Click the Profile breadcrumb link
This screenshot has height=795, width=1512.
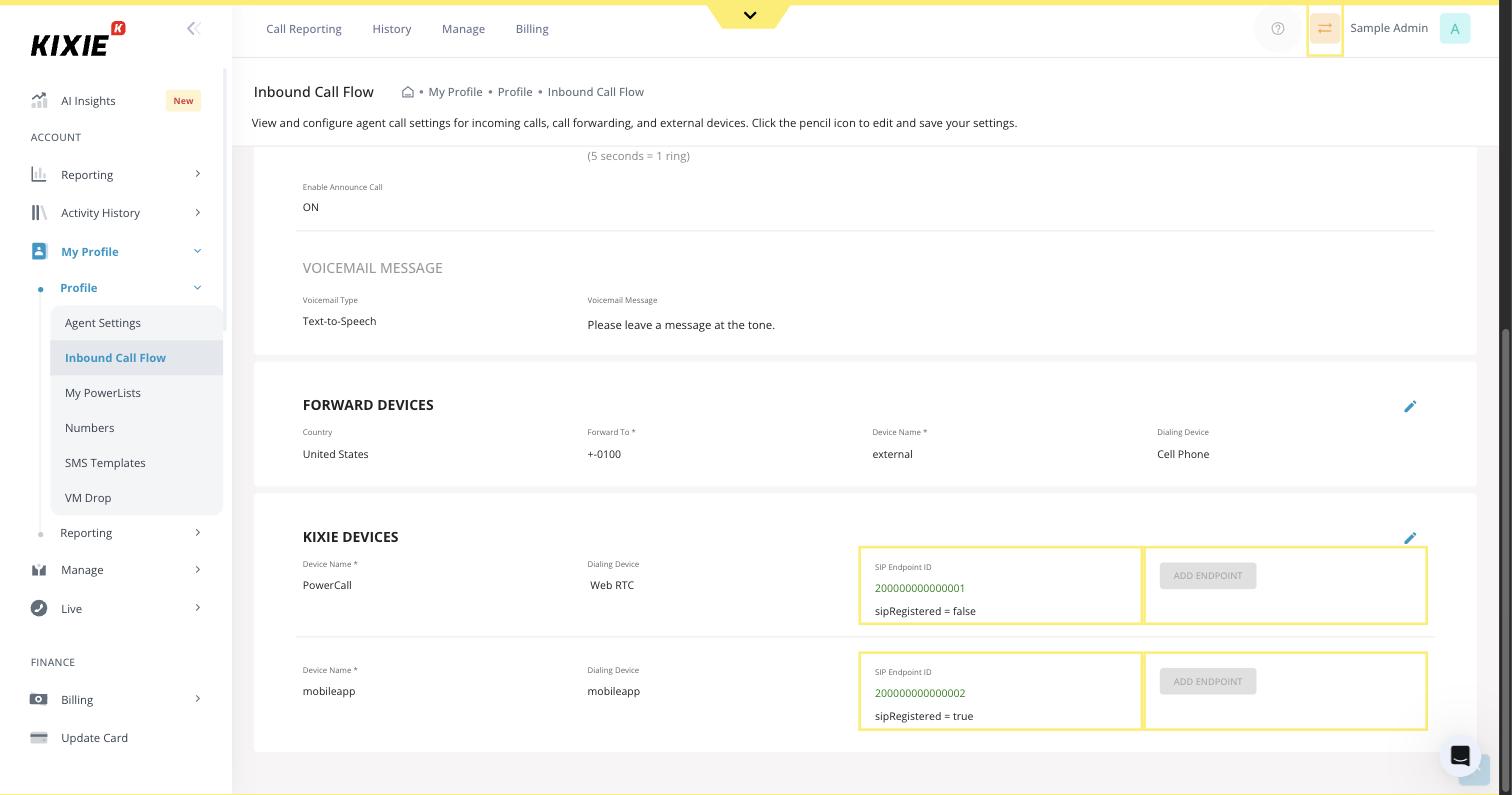[x=515, y=92]
